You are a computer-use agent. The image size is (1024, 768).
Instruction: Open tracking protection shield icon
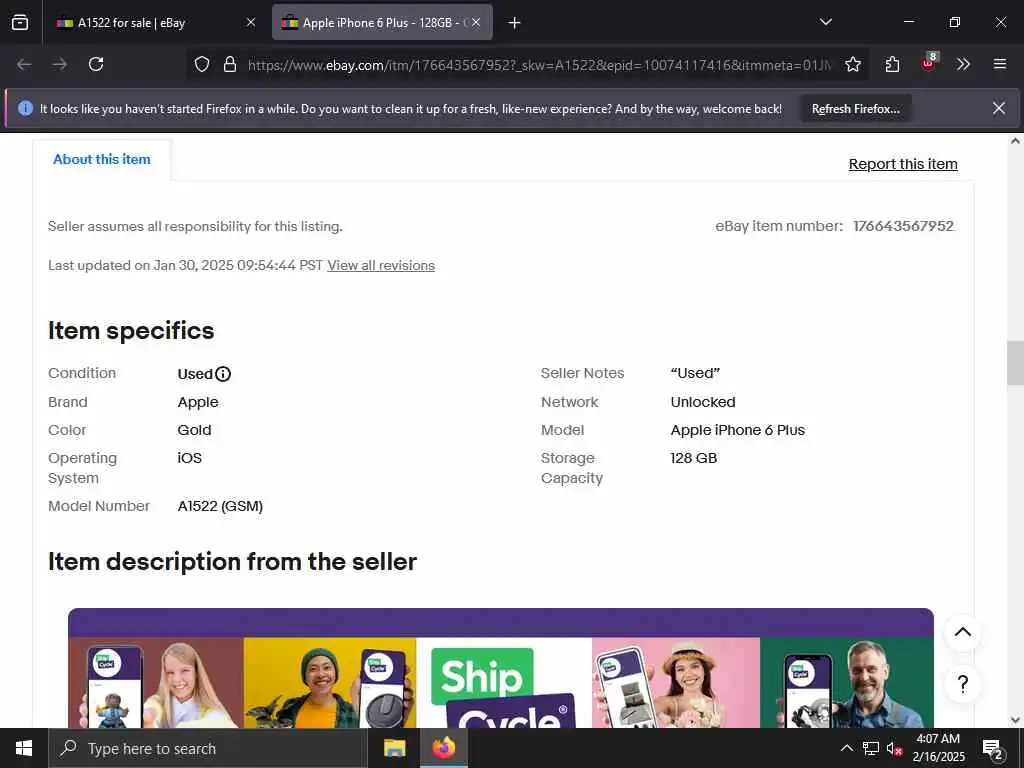point(202,64)
